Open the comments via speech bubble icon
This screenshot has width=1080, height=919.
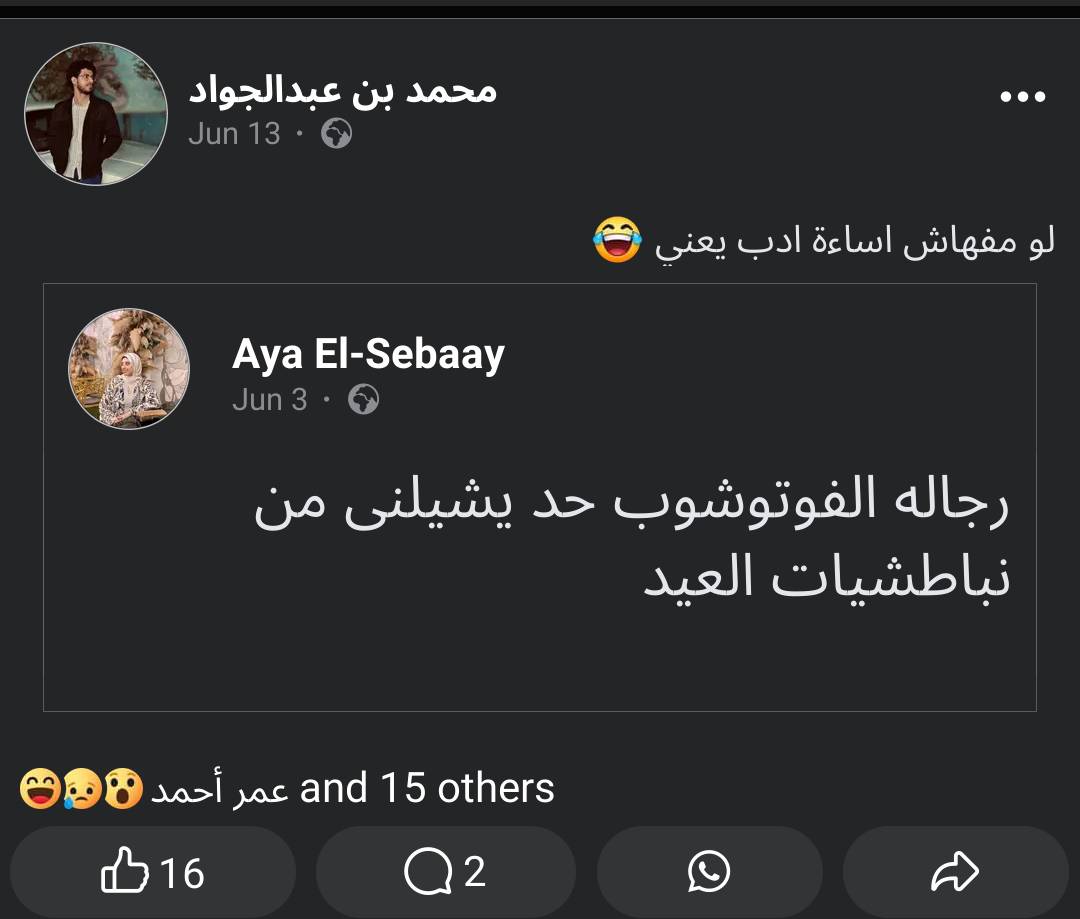445,873
